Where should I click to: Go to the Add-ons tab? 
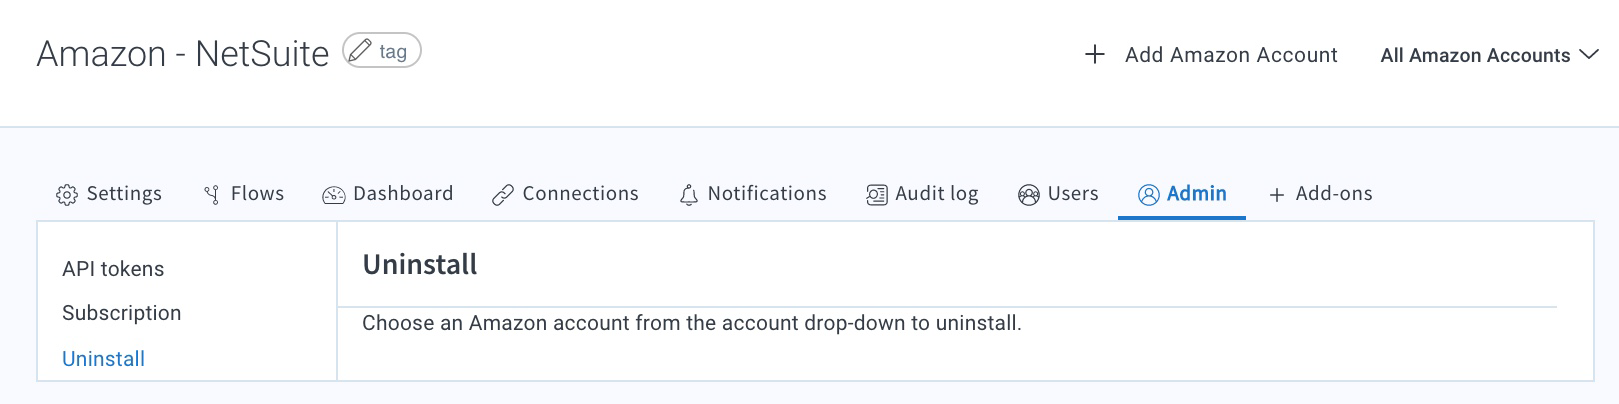(1321, 194)
